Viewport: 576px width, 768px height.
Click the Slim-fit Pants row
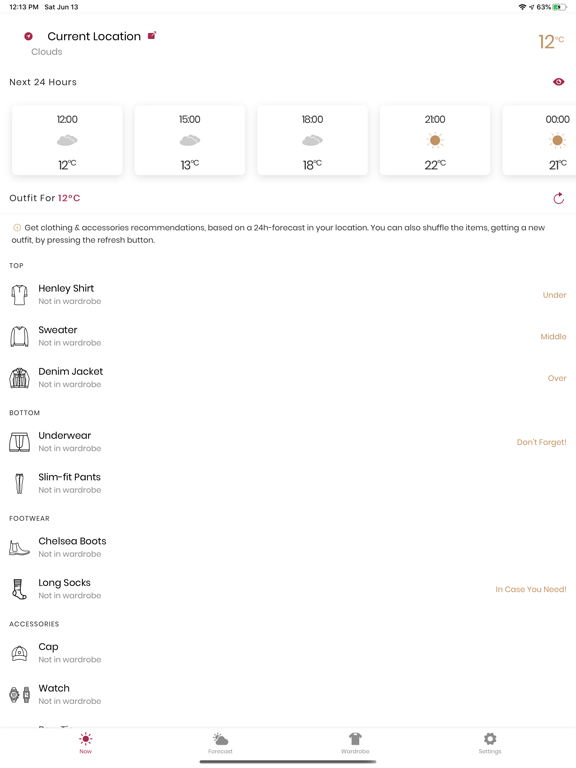pos(288,483)
